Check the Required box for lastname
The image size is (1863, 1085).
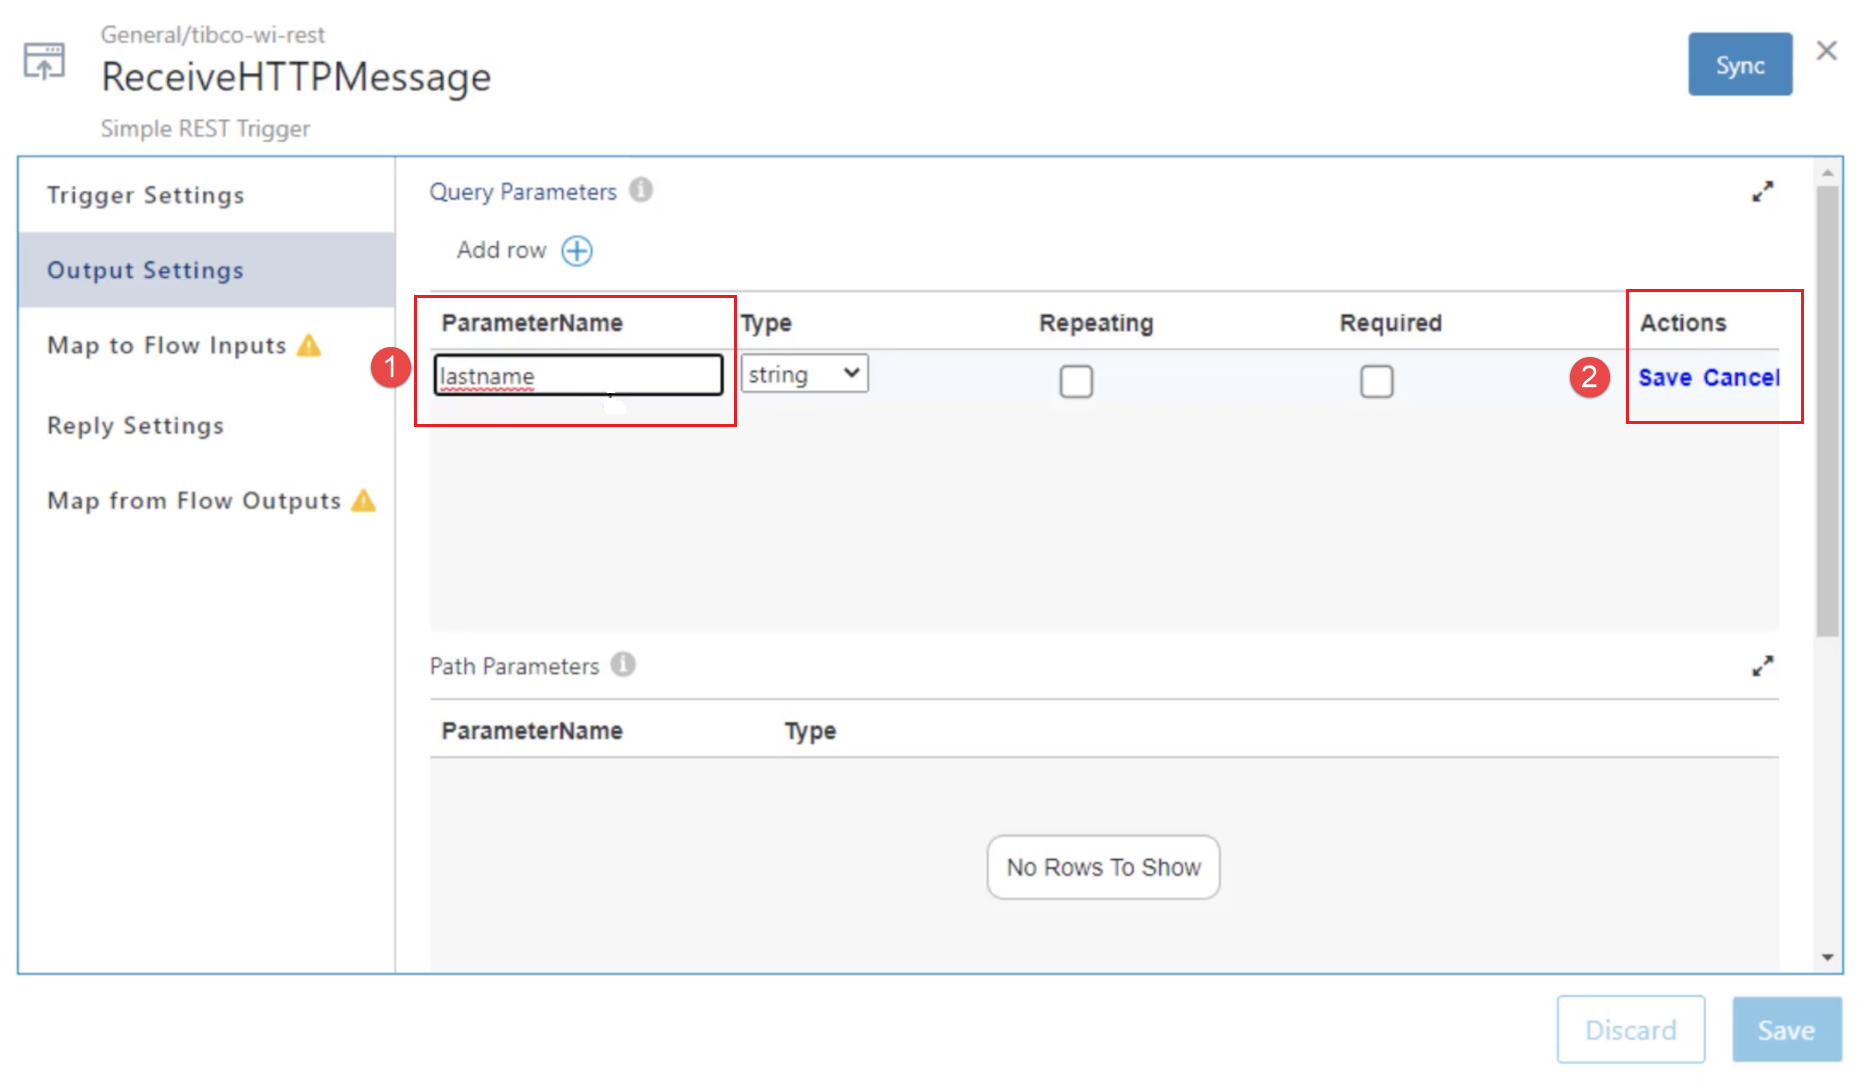1376,381
